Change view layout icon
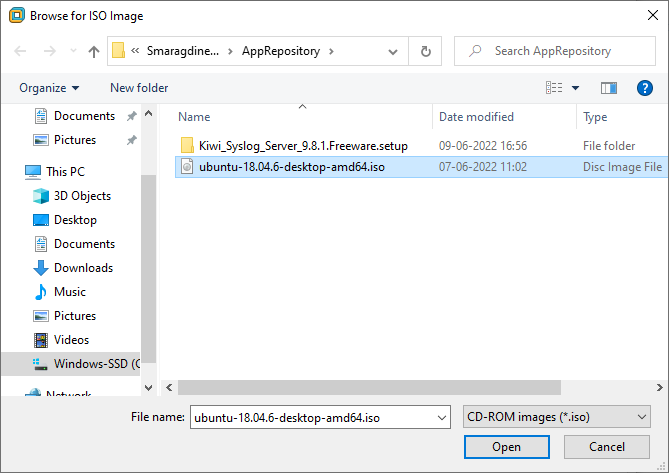This screenshot has width=669, height=473. pos(554,87)
